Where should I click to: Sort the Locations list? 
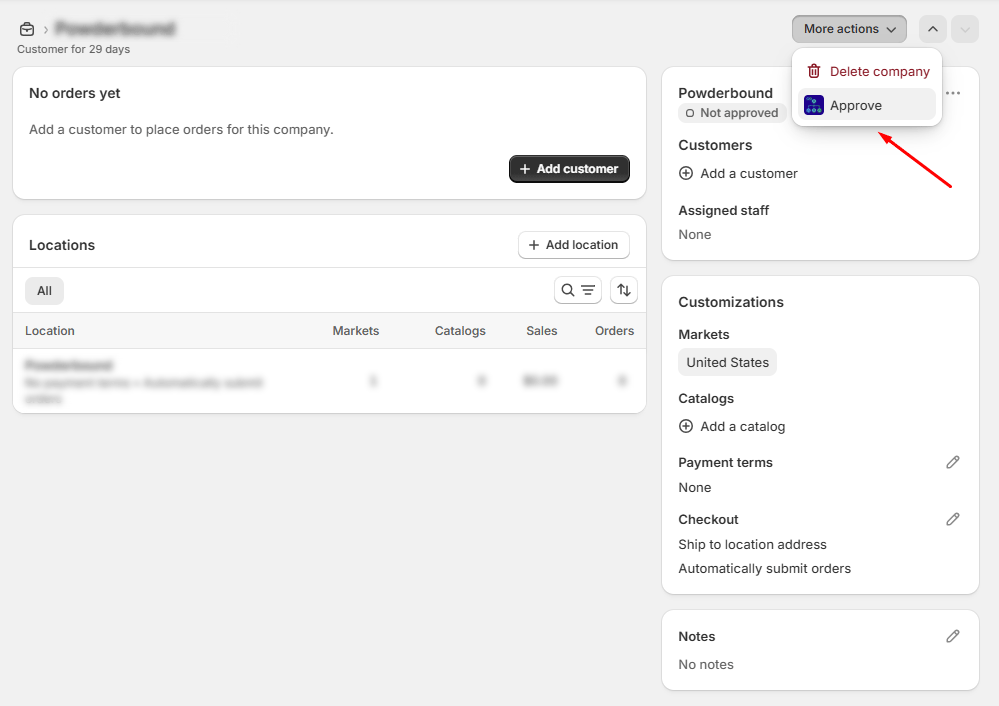coord(623,290)
